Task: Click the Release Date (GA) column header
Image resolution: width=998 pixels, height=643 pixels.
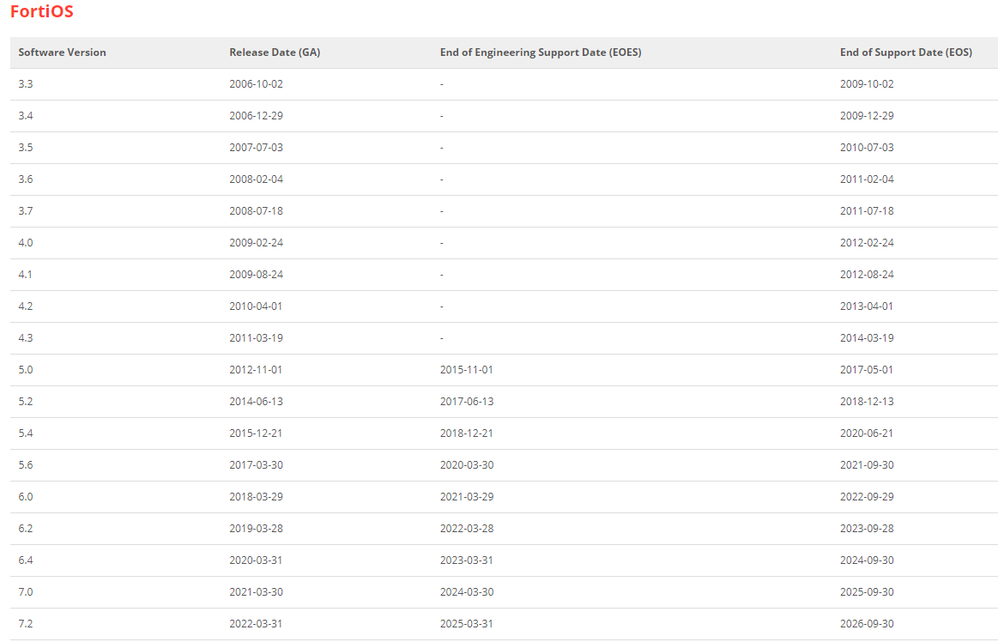Action: pos(269,52)
